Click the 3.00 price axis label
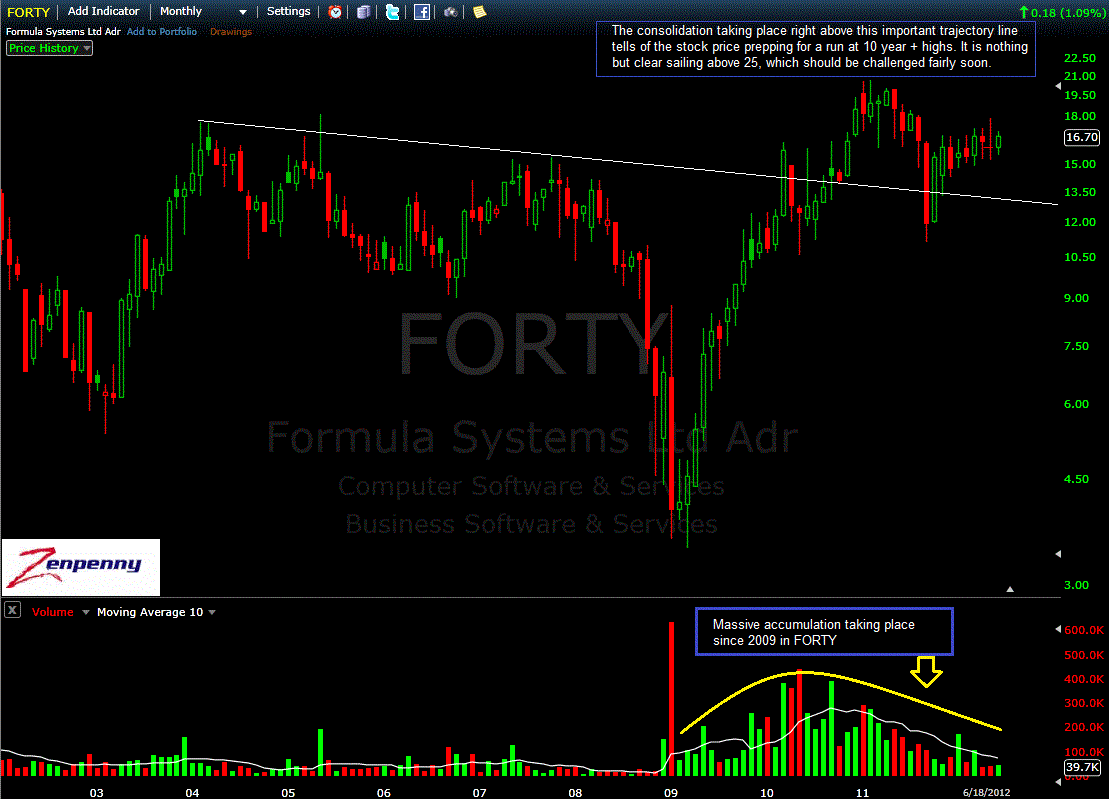This screenshot has width=1109, height=799. tap(1076, 585)
